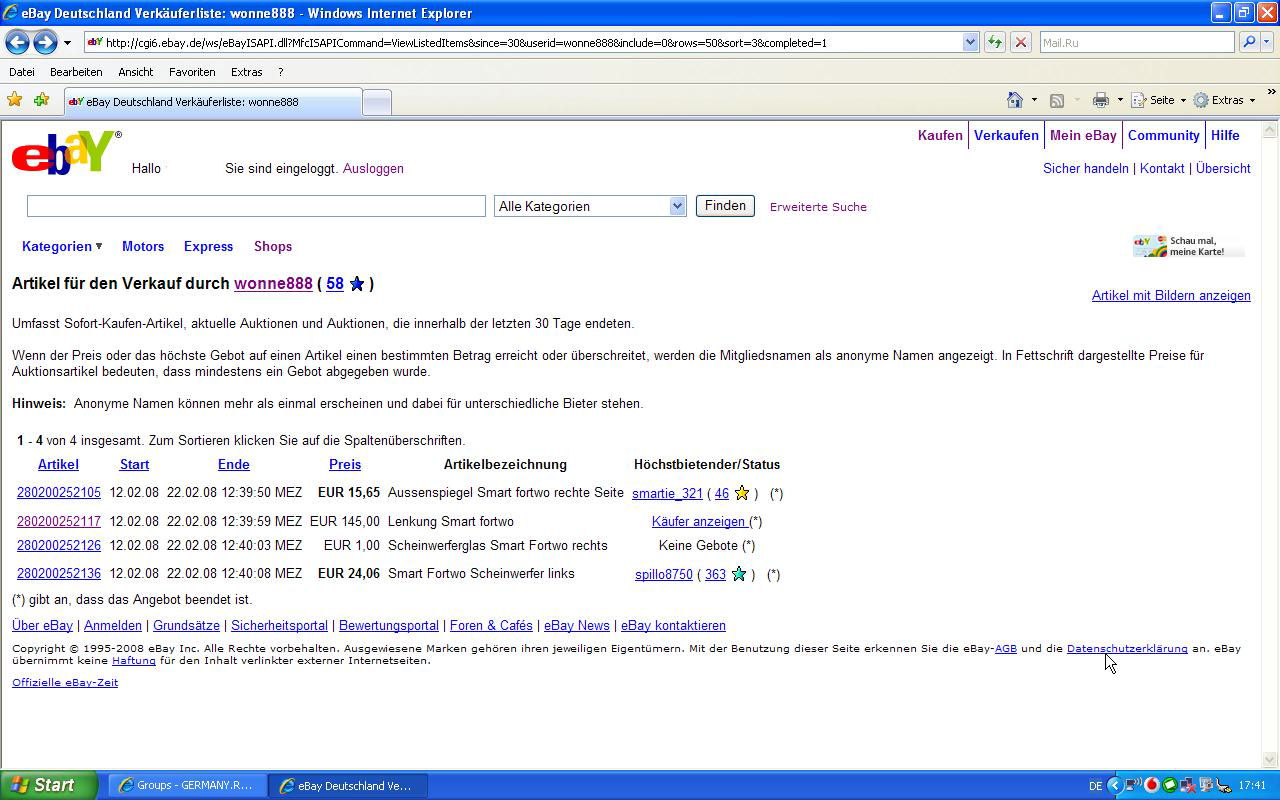The image size is (1280, 800).
Task: Open the ? help menu
Action: click(281, 72)
